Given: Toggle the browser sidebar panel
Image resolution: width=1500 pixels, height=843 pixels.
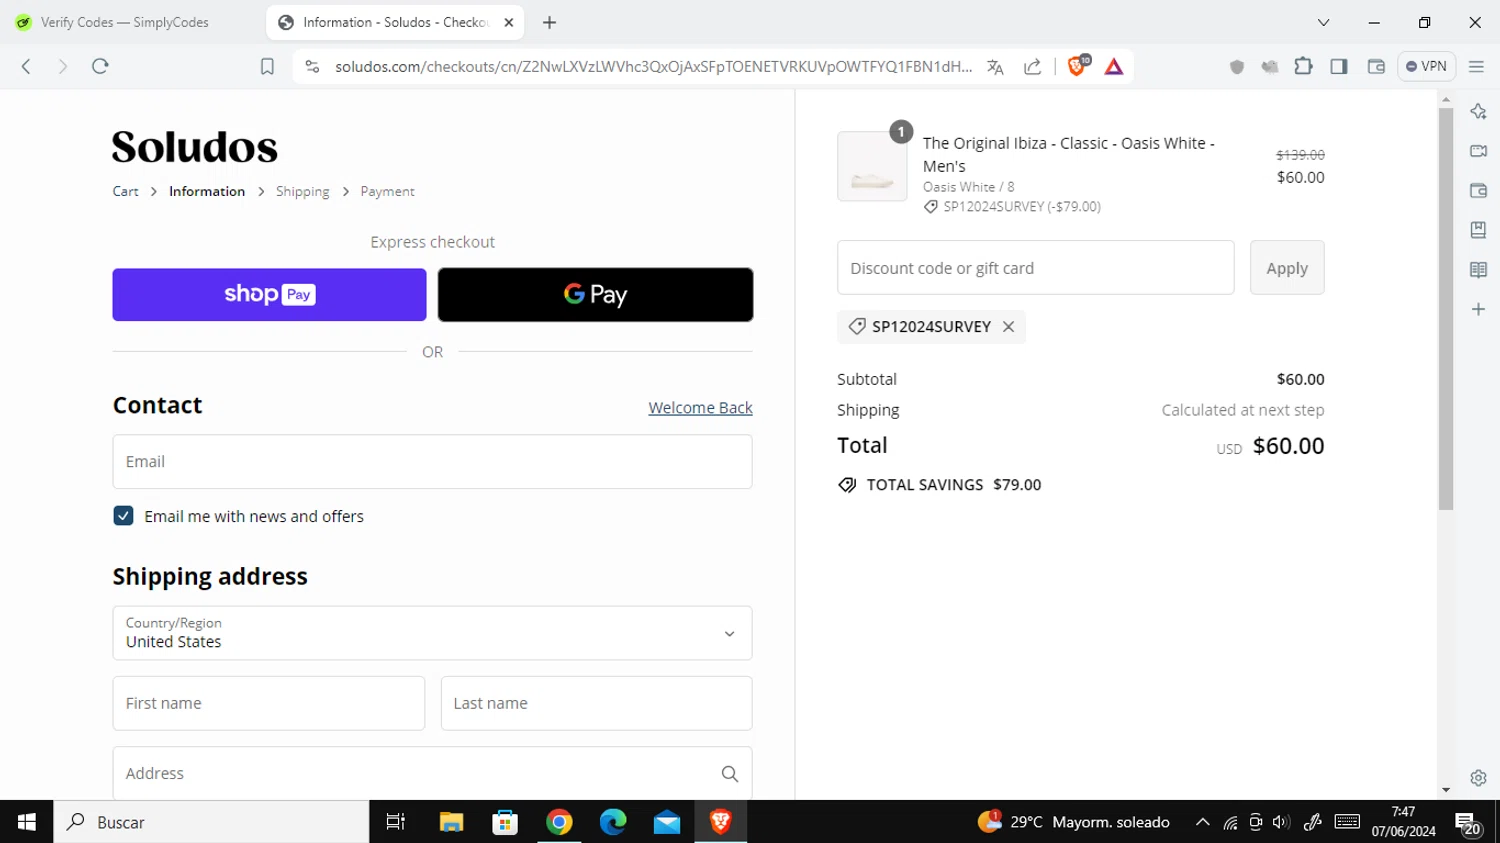Looking at the screenshot, I should tap(1339, 66).
